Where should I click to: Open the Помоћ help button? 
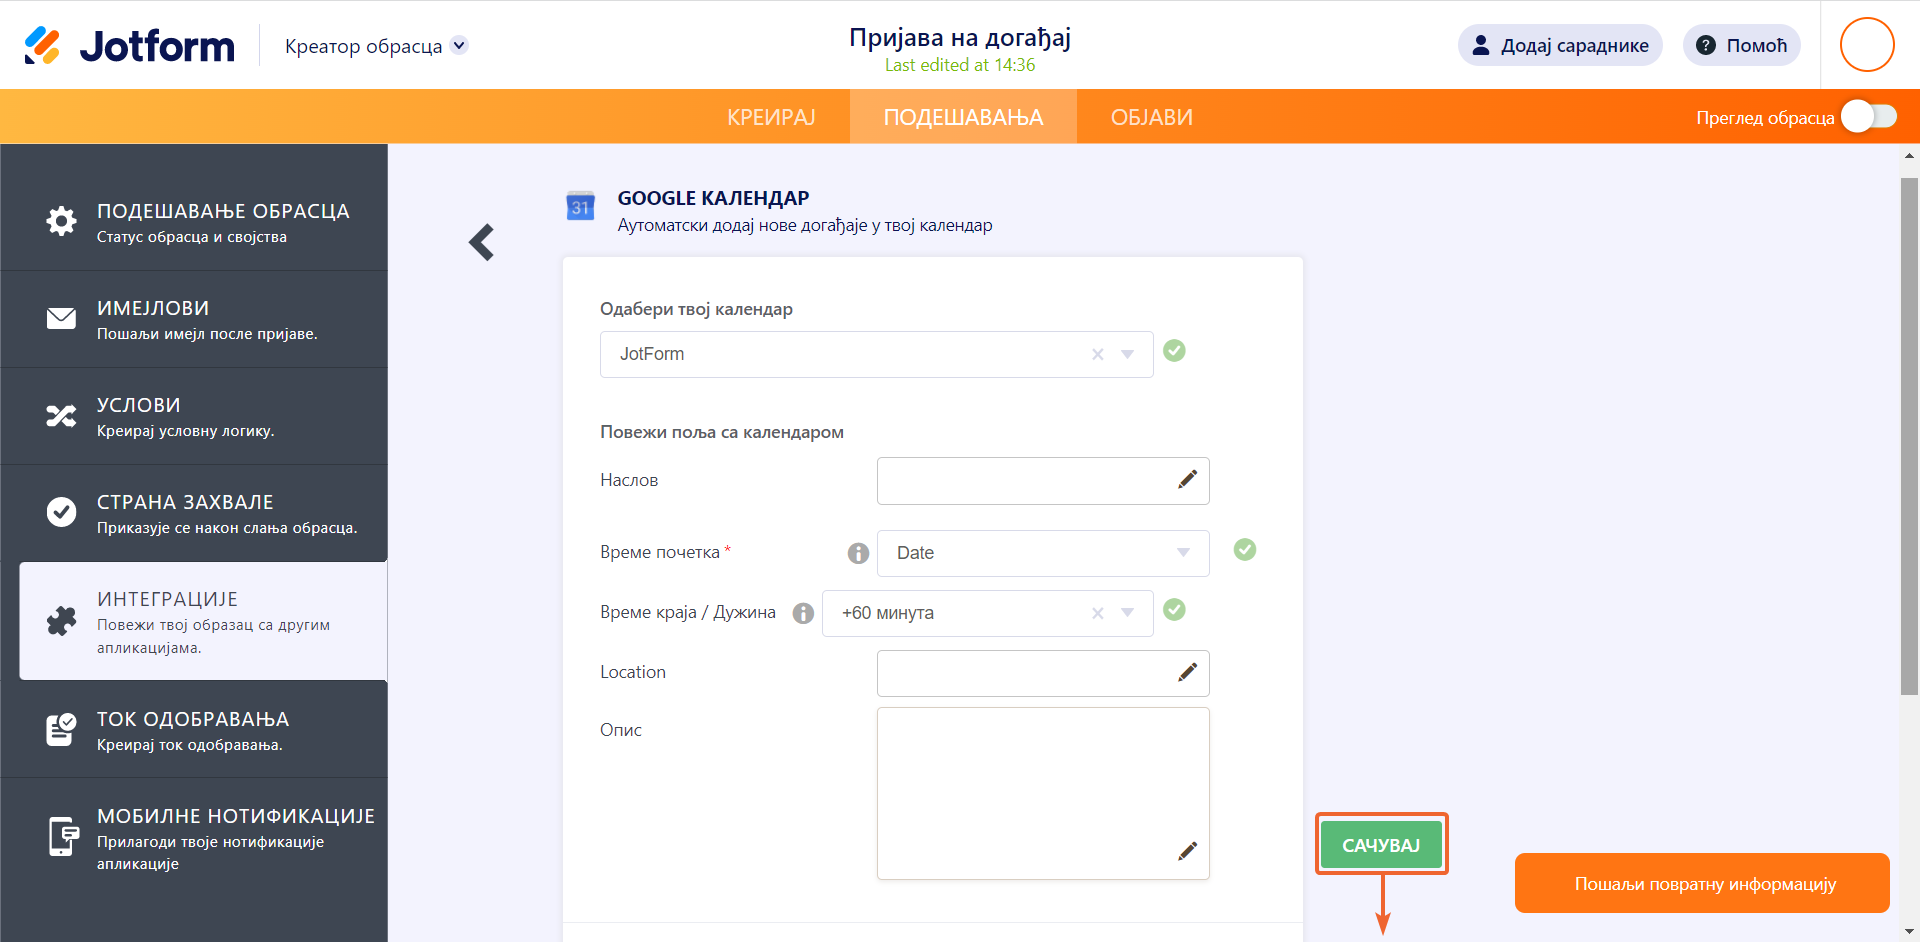(x=1741, y=45)
